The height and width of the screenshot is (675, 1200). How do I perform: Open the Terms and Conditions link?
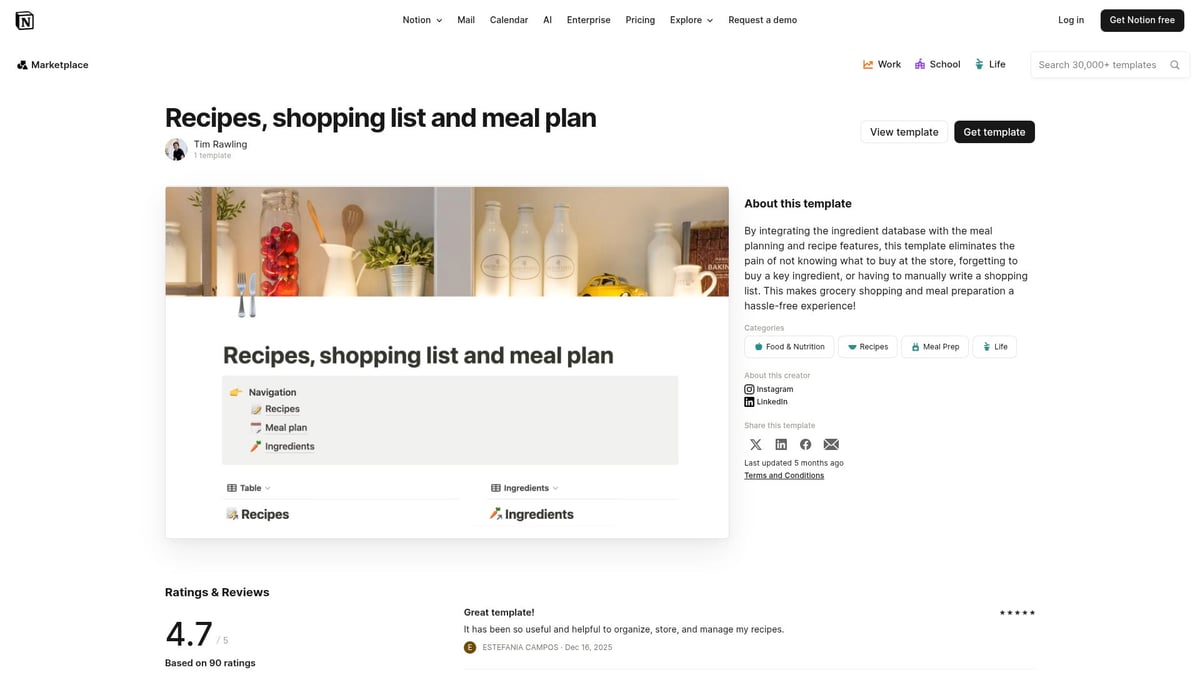point(784,475)
